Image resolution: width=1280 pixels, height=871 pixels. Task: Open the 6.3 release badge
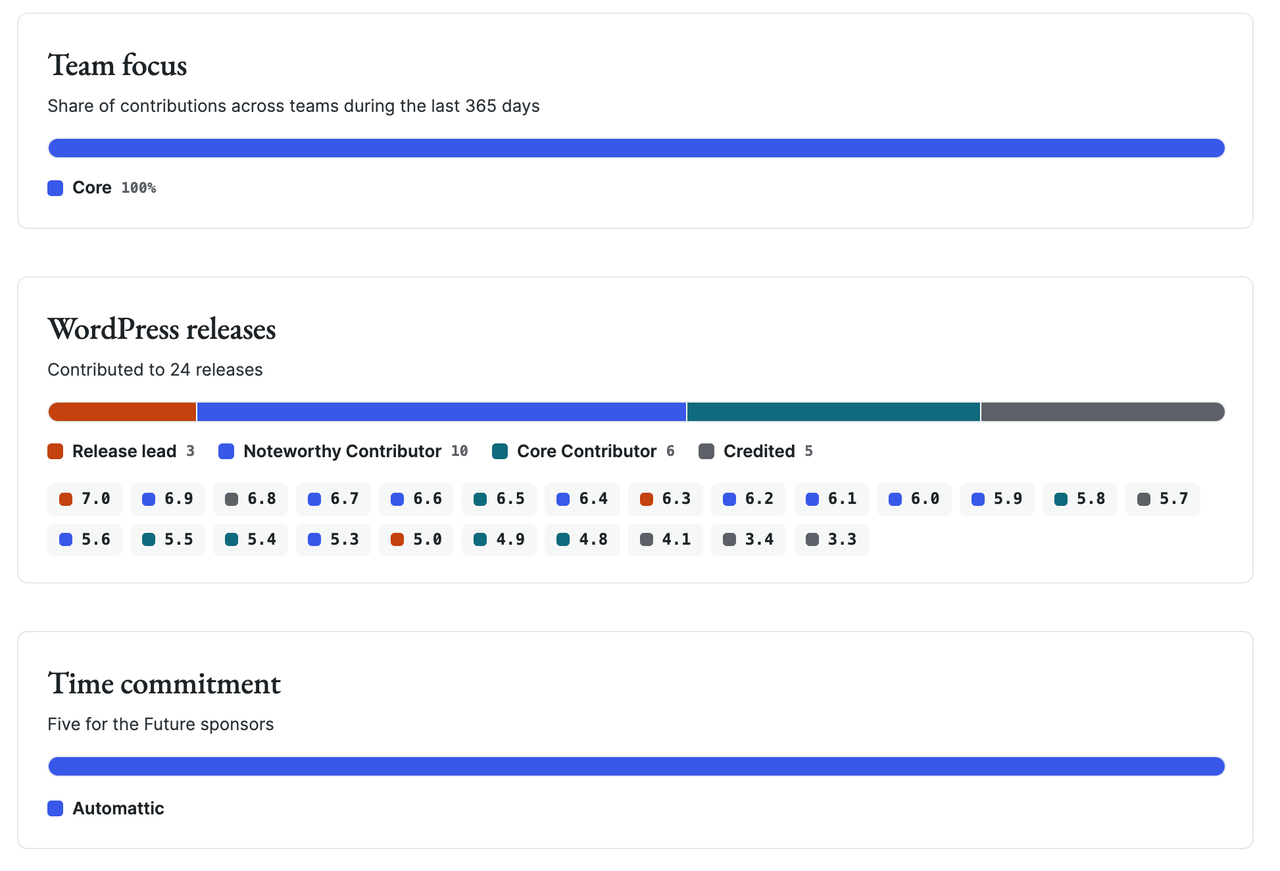tap(665, 499)
